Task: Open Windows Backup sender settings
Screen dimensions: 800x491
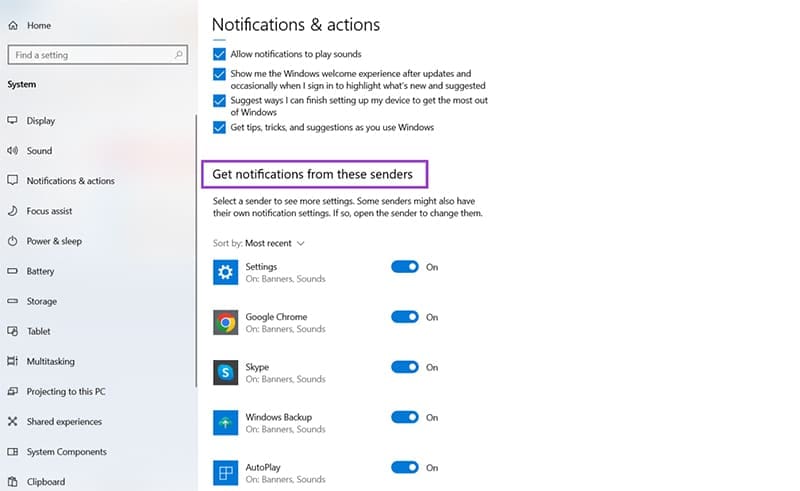Action: click(x=278, y=417)
